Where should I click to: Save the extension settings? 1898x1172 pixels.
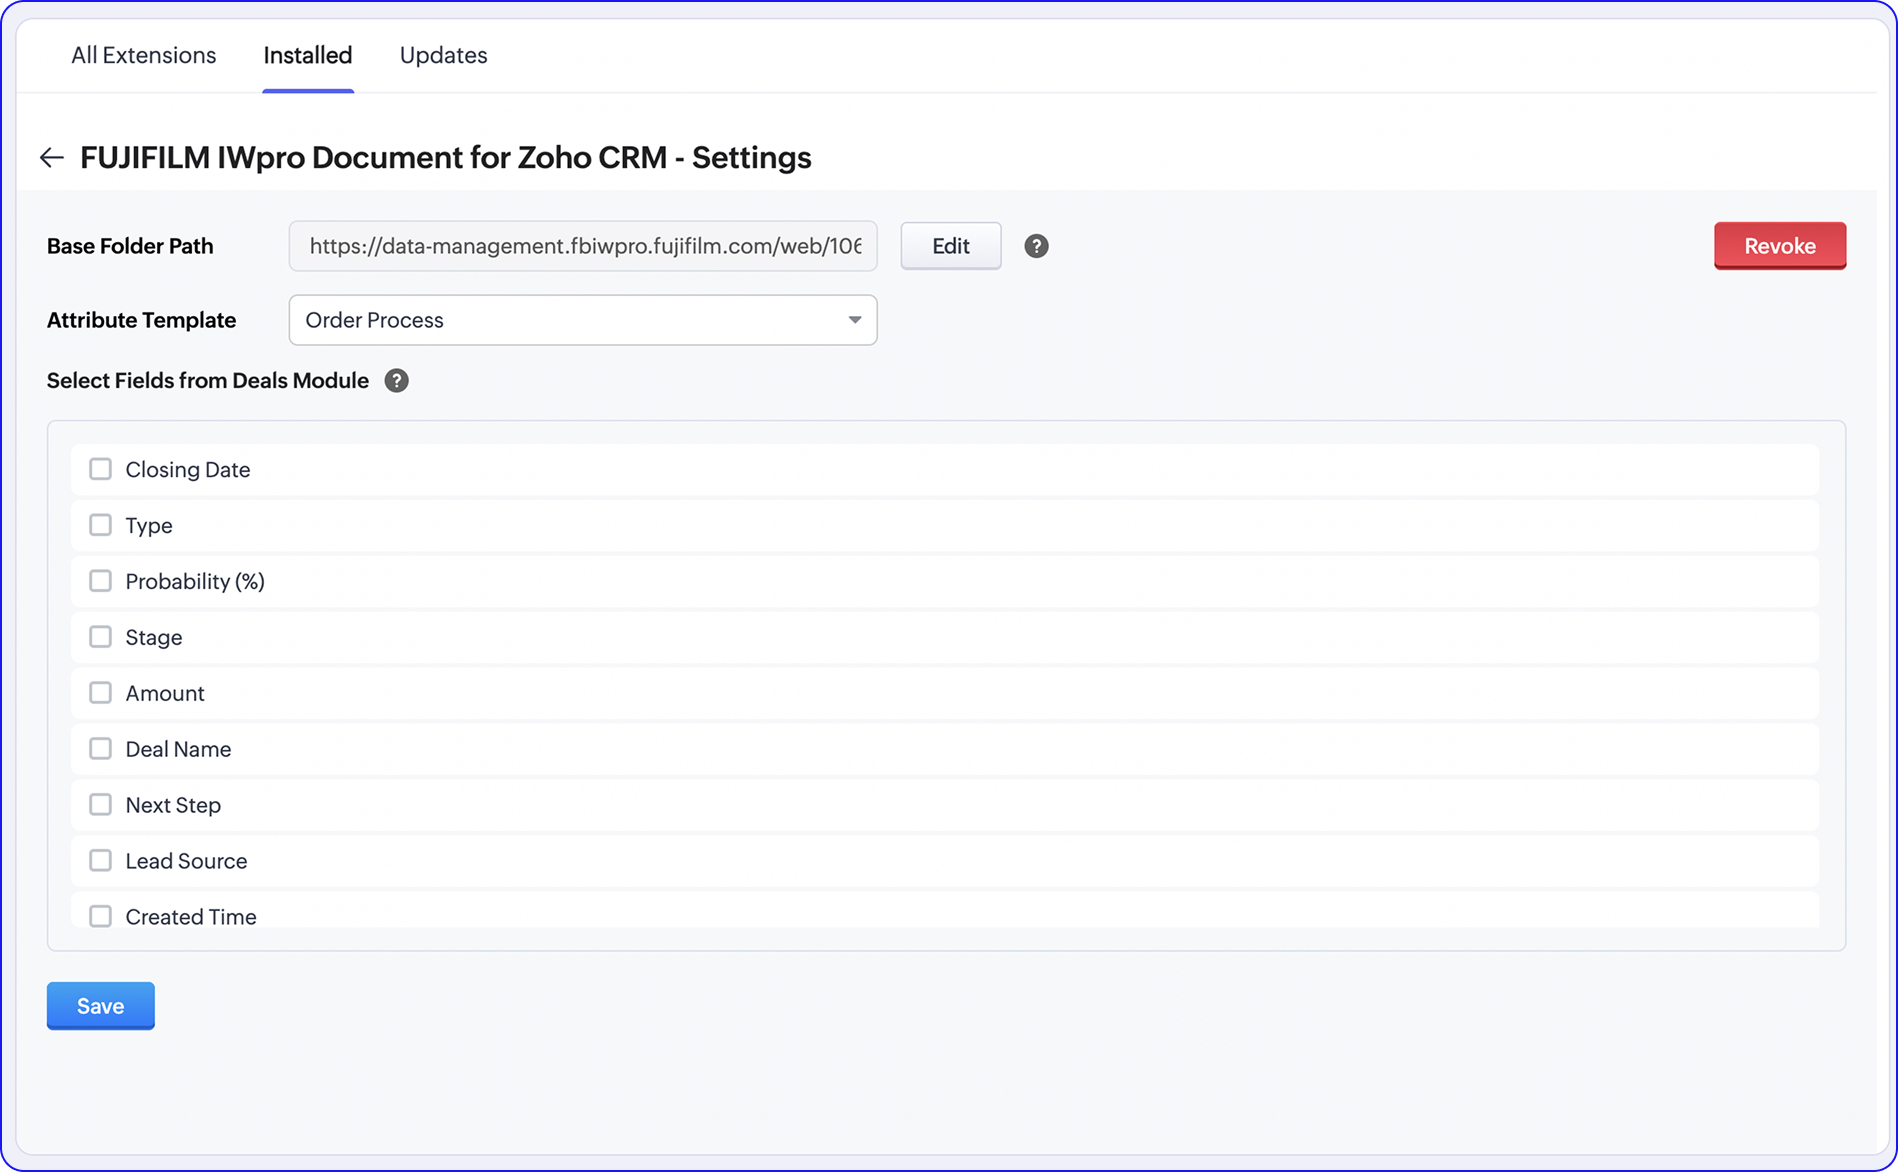[x=101, y=1006]
